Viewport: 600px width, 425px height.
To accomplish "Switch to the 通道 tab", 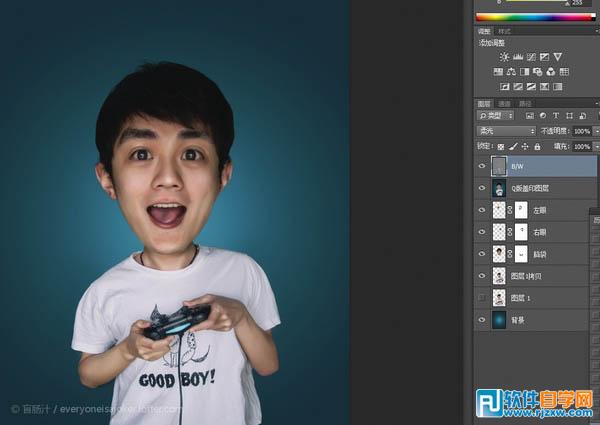I will (504, 104).
